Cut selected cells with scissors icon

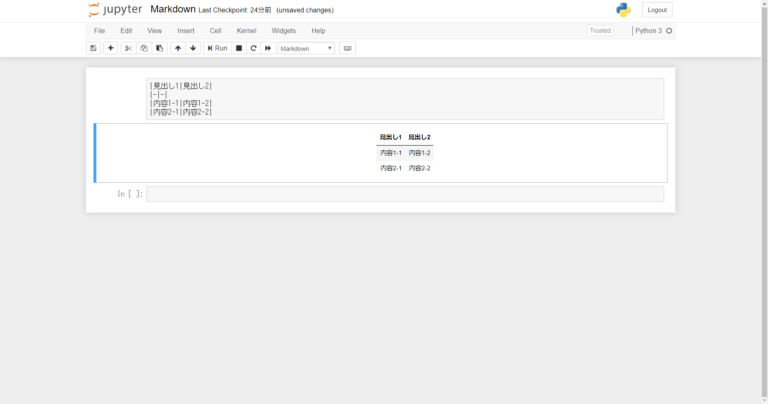tap(128, 48)
